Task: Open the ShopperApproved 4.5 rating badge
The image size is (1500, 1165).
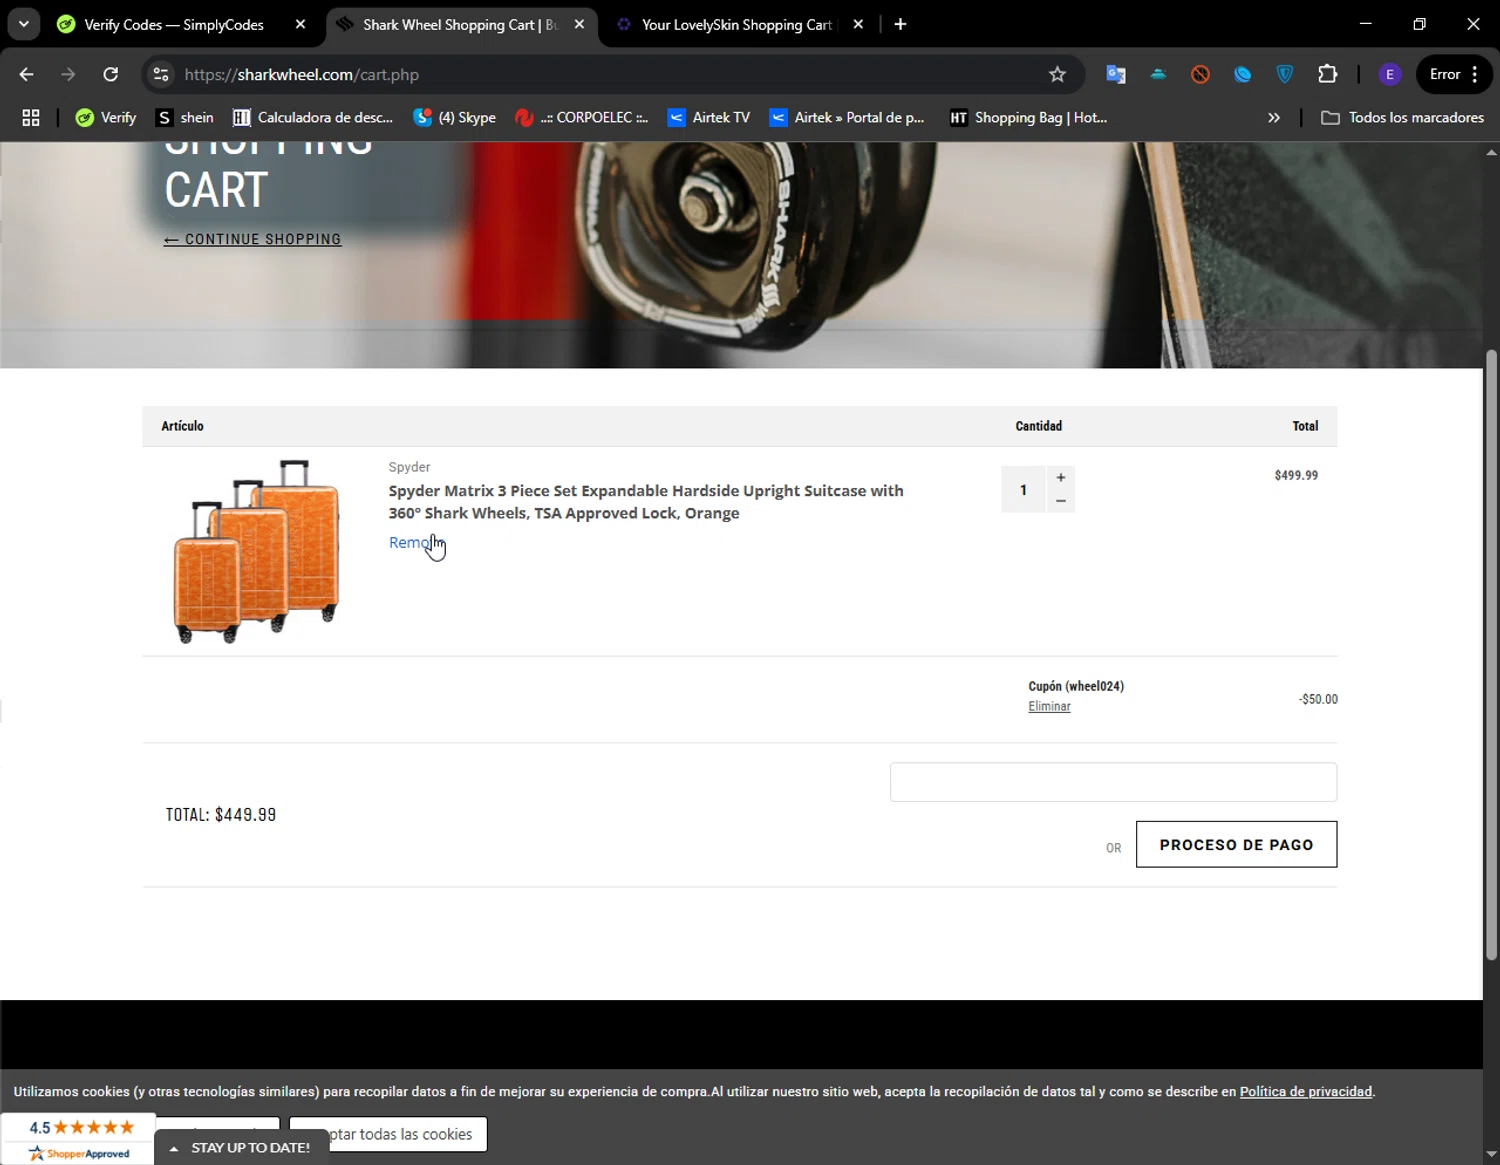Action: click(x=79, y=1139)
